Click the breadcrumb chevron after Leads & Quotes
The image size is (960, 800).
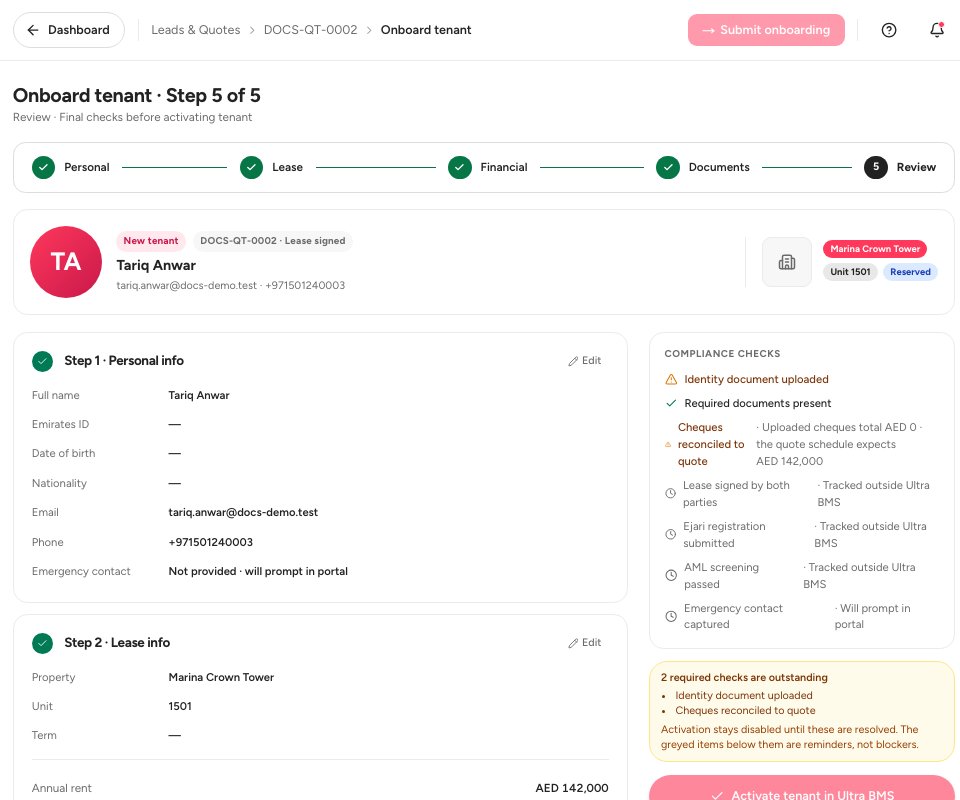[252, 30]
